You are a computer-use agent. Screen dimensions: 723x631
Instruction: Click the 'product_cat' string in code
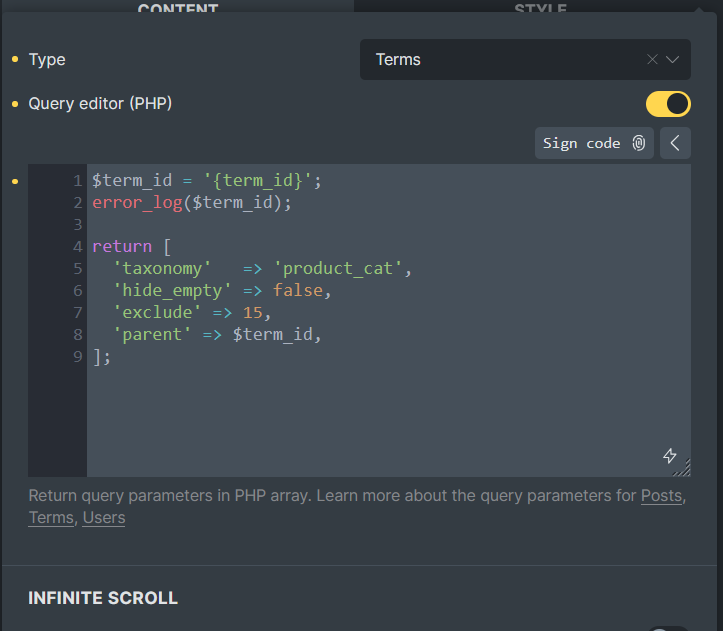click(338, 268)
